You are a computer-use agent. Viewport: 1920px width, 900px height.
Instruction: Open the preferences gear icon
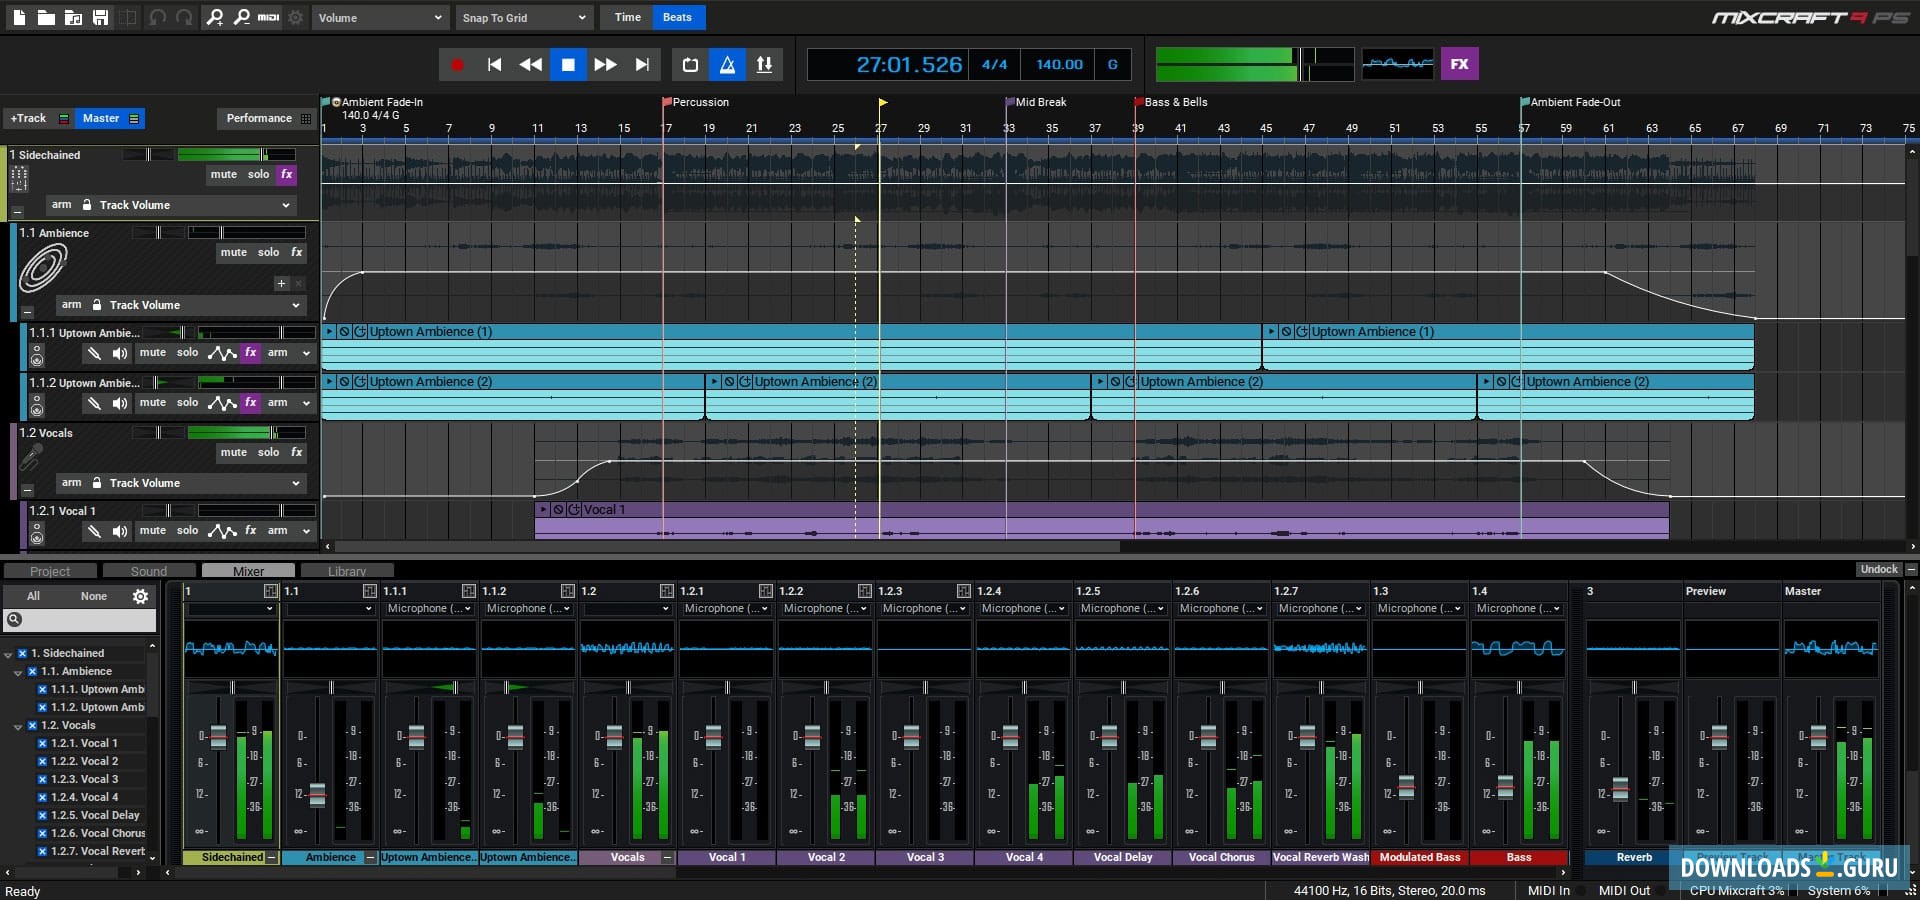click(x=296, y=17)
